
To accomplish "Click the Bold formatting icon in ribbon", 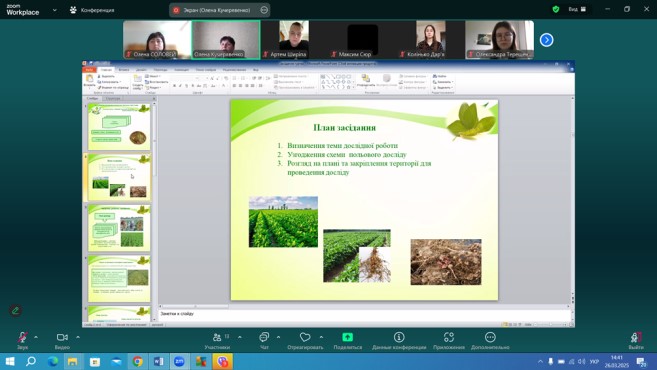I will coord(174,86).
